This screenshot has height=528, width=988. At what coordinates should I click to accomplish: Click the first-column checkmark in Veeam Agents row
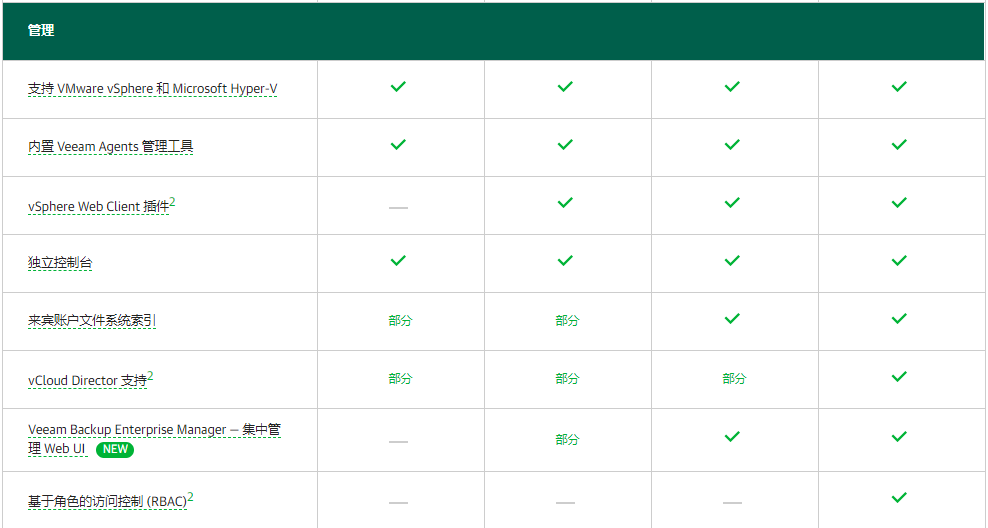(398, 145)
